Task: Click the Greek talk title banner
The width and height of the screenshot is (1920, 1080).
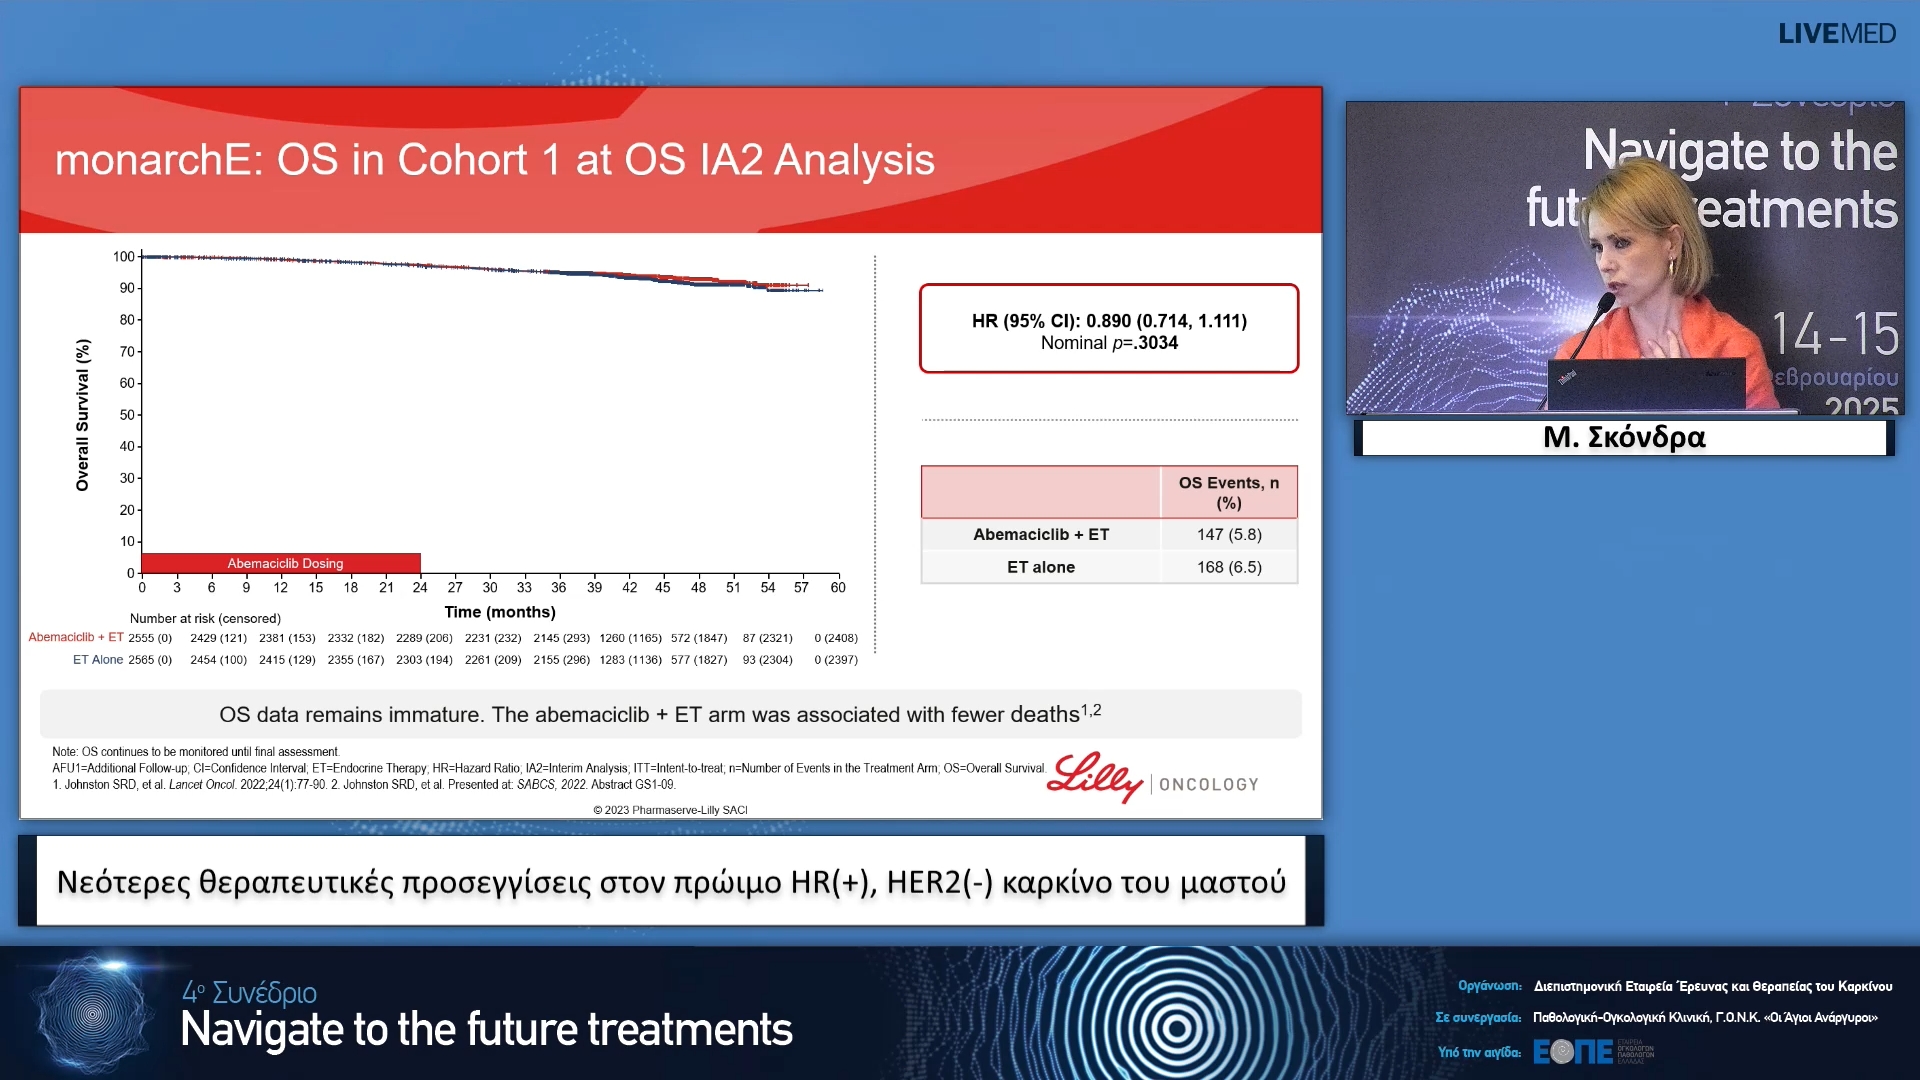Action: [670, 882]
